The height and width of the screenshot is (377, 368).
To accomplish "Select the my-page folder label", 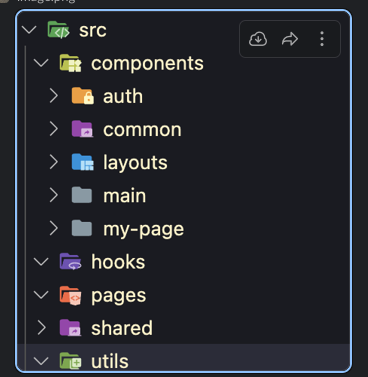I will tap(143, 230).
